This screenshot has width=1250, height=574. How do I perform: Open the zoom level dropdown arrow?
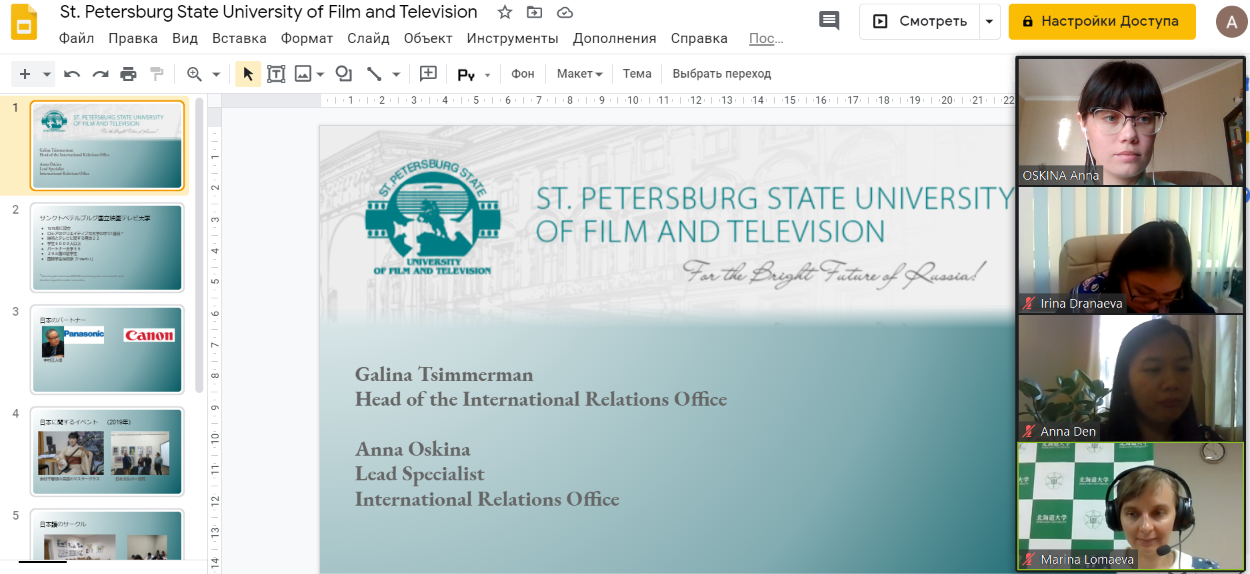216,75
